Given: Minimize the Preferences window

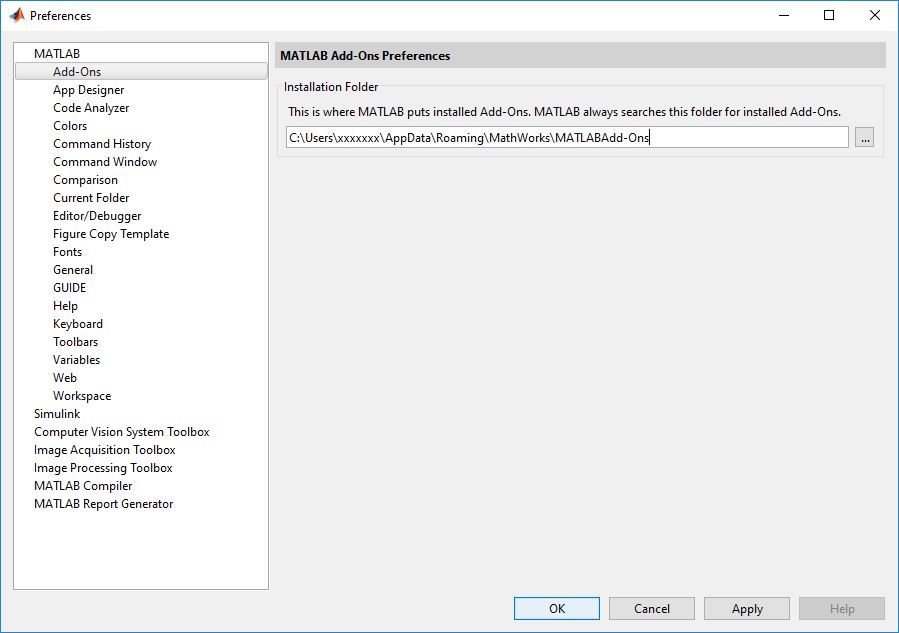Looking at the screenshot, I should [784, 15].
